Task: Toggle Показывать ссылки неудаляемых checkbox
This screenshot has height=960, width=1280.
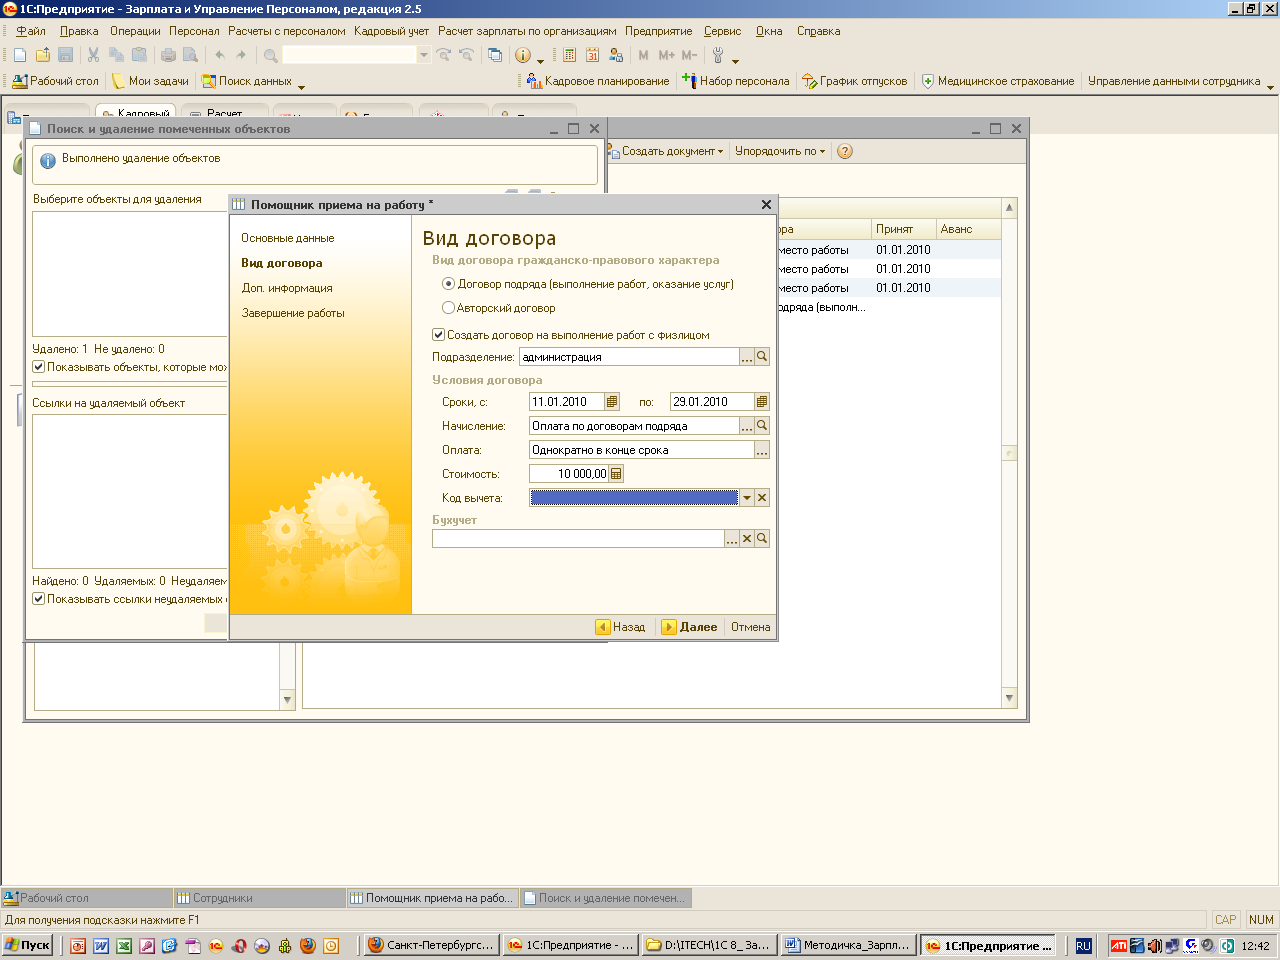Action: pos(39,599)
